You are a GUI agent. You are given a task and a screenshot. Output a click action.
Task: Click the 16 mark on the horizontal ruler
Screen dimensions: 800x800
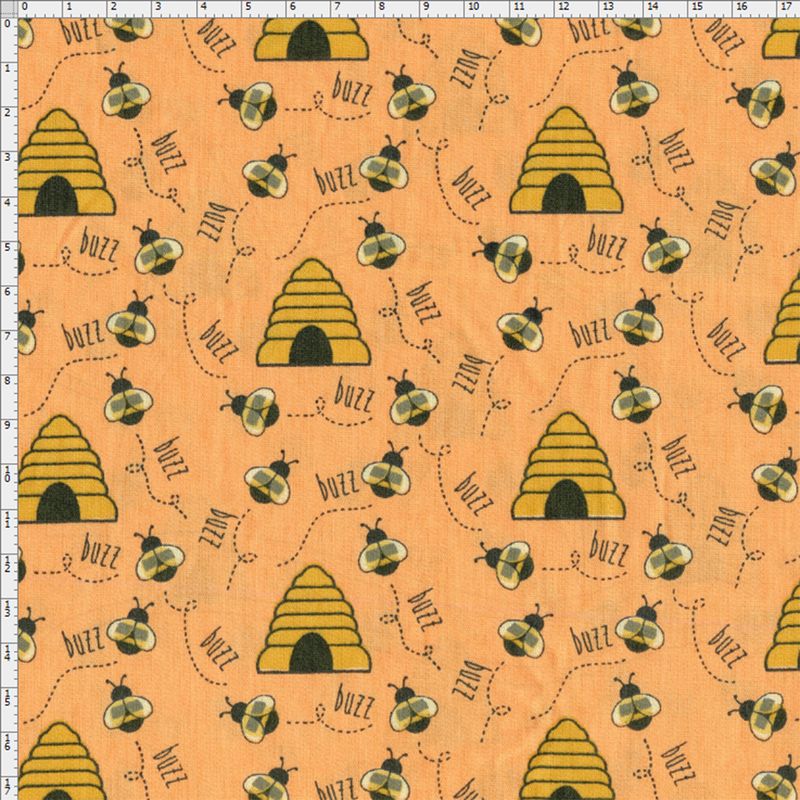[x=742, y=7]
